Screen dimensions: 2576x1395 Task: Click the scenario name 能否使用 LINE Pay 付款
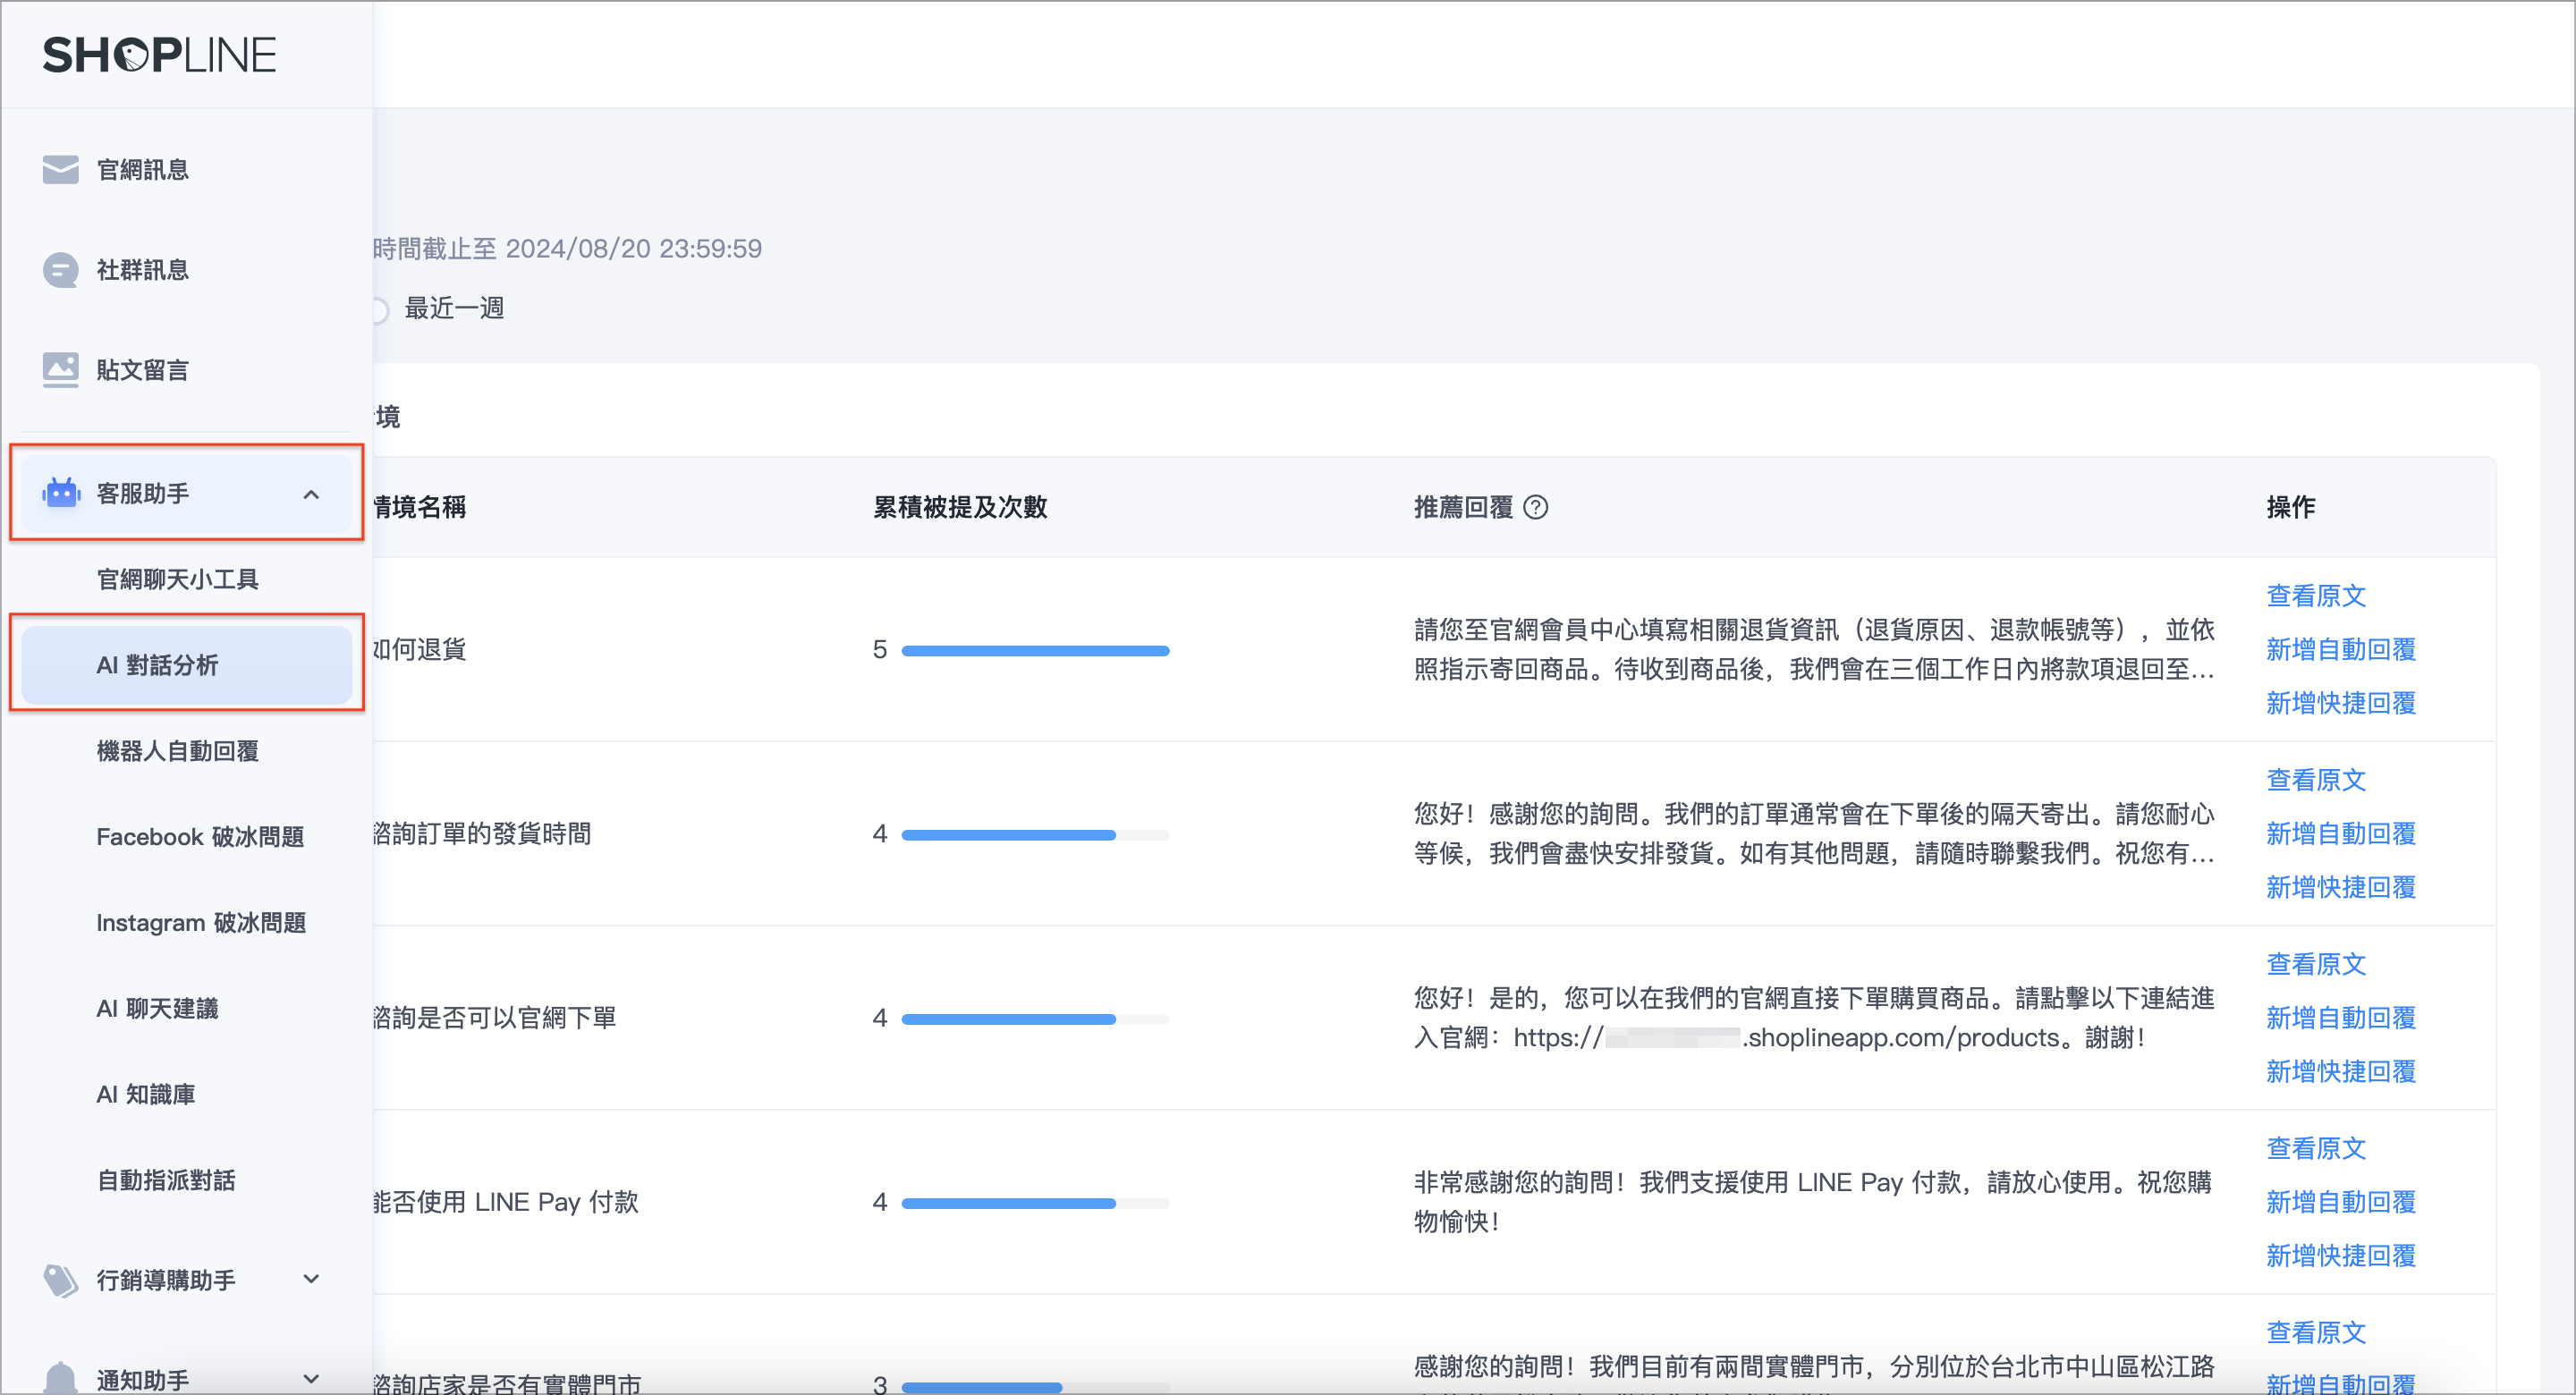[x=505, y=1203]
